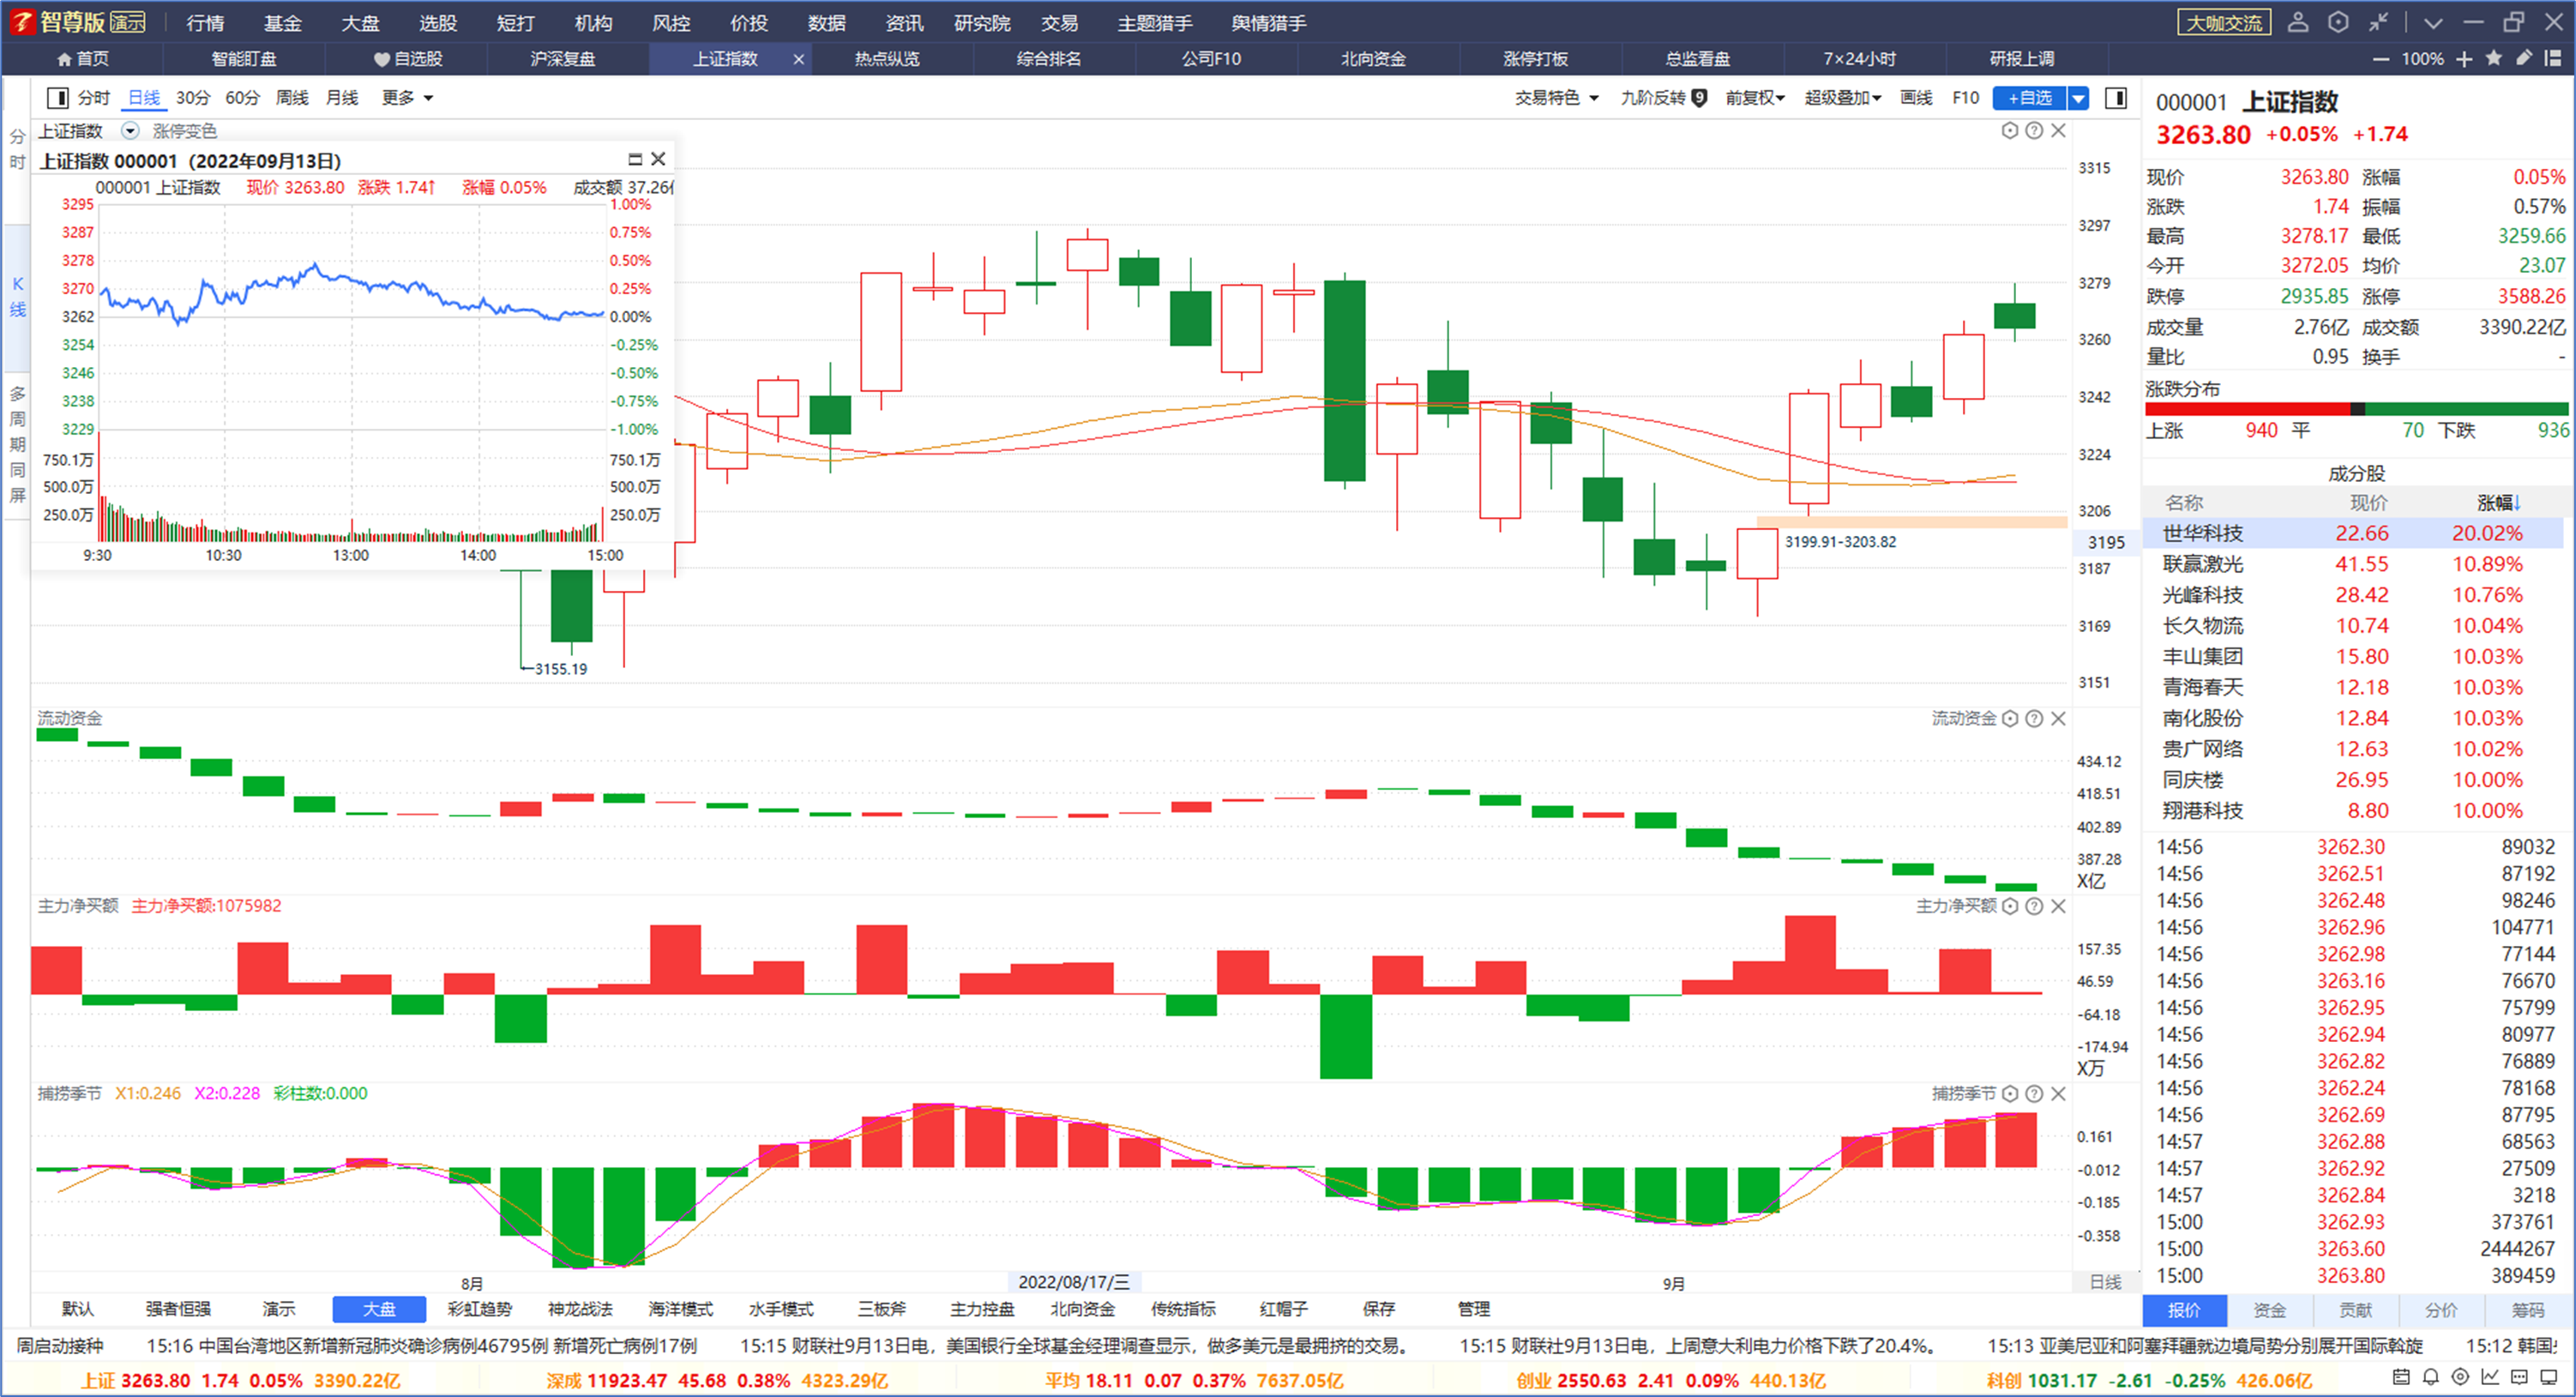Click the zoom-in plus icon beside 100%

point(2464,59)
